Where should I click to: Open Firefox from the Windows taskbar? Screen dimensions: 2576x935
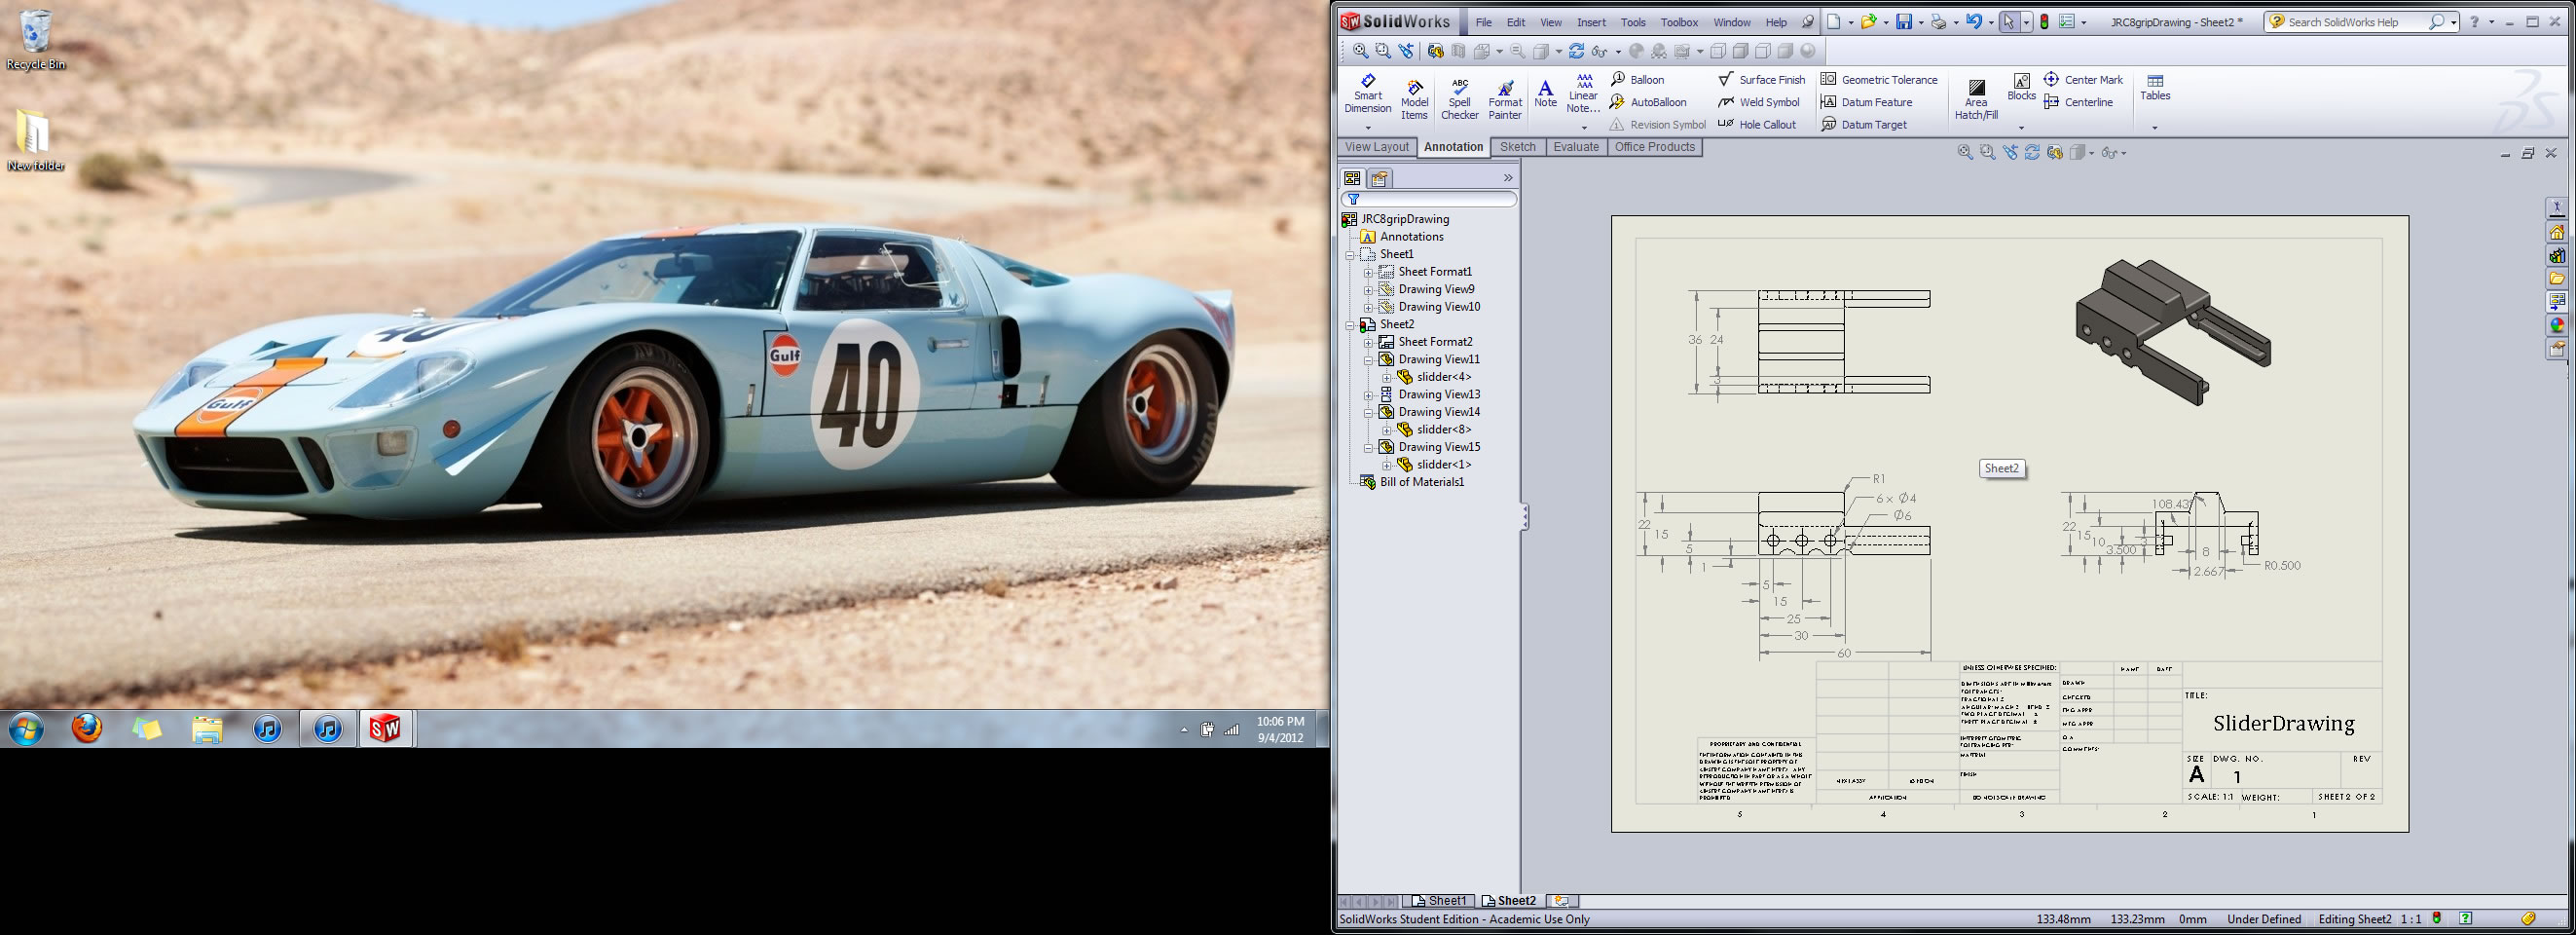pyautogui.click(x=87, y=729)
